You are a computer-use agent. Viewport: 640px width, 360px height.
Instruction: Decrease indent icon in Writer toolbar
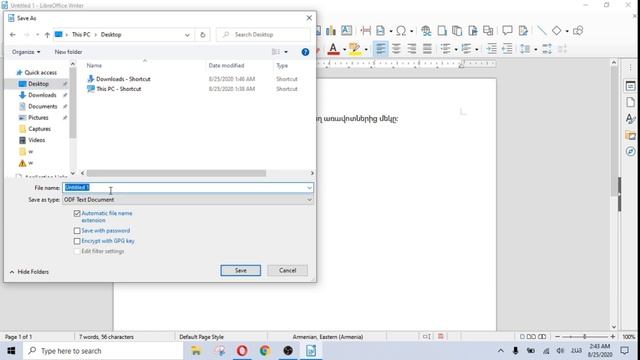[x=507, y=49]
